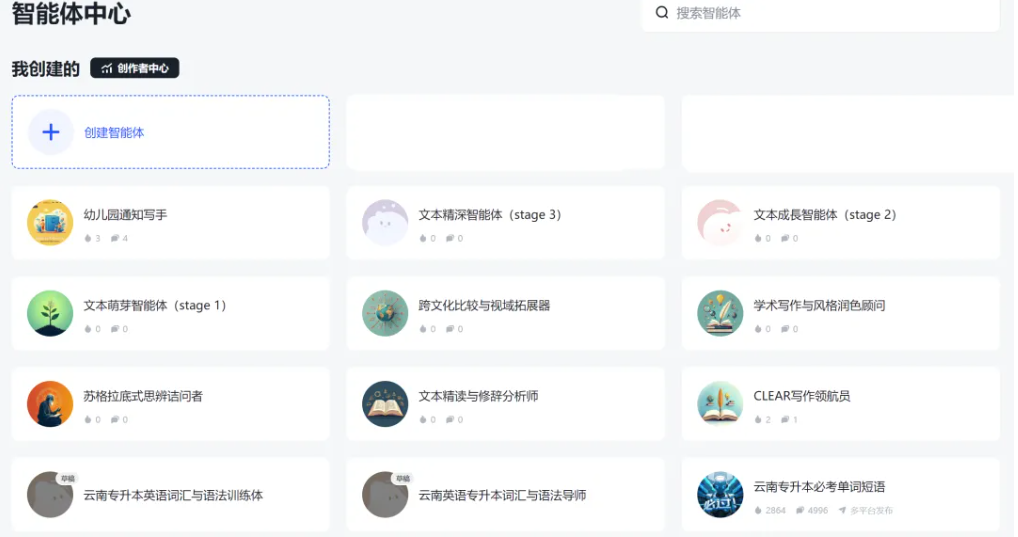The height and width of the screenshot is (537, 1018).
Task: Open the 文本精深智能体 (stage 3) card
Action: pos(505,223)
